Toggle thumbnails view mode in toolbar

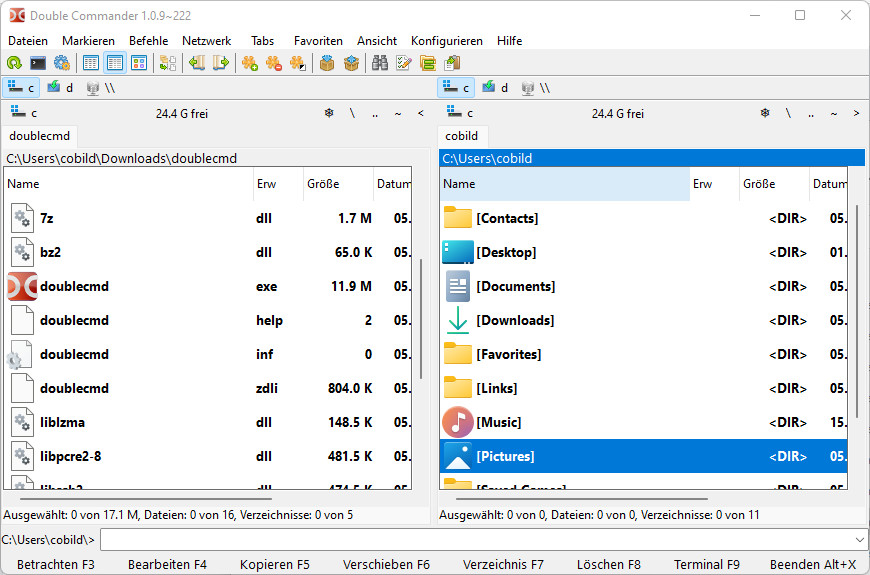point(139,63)
